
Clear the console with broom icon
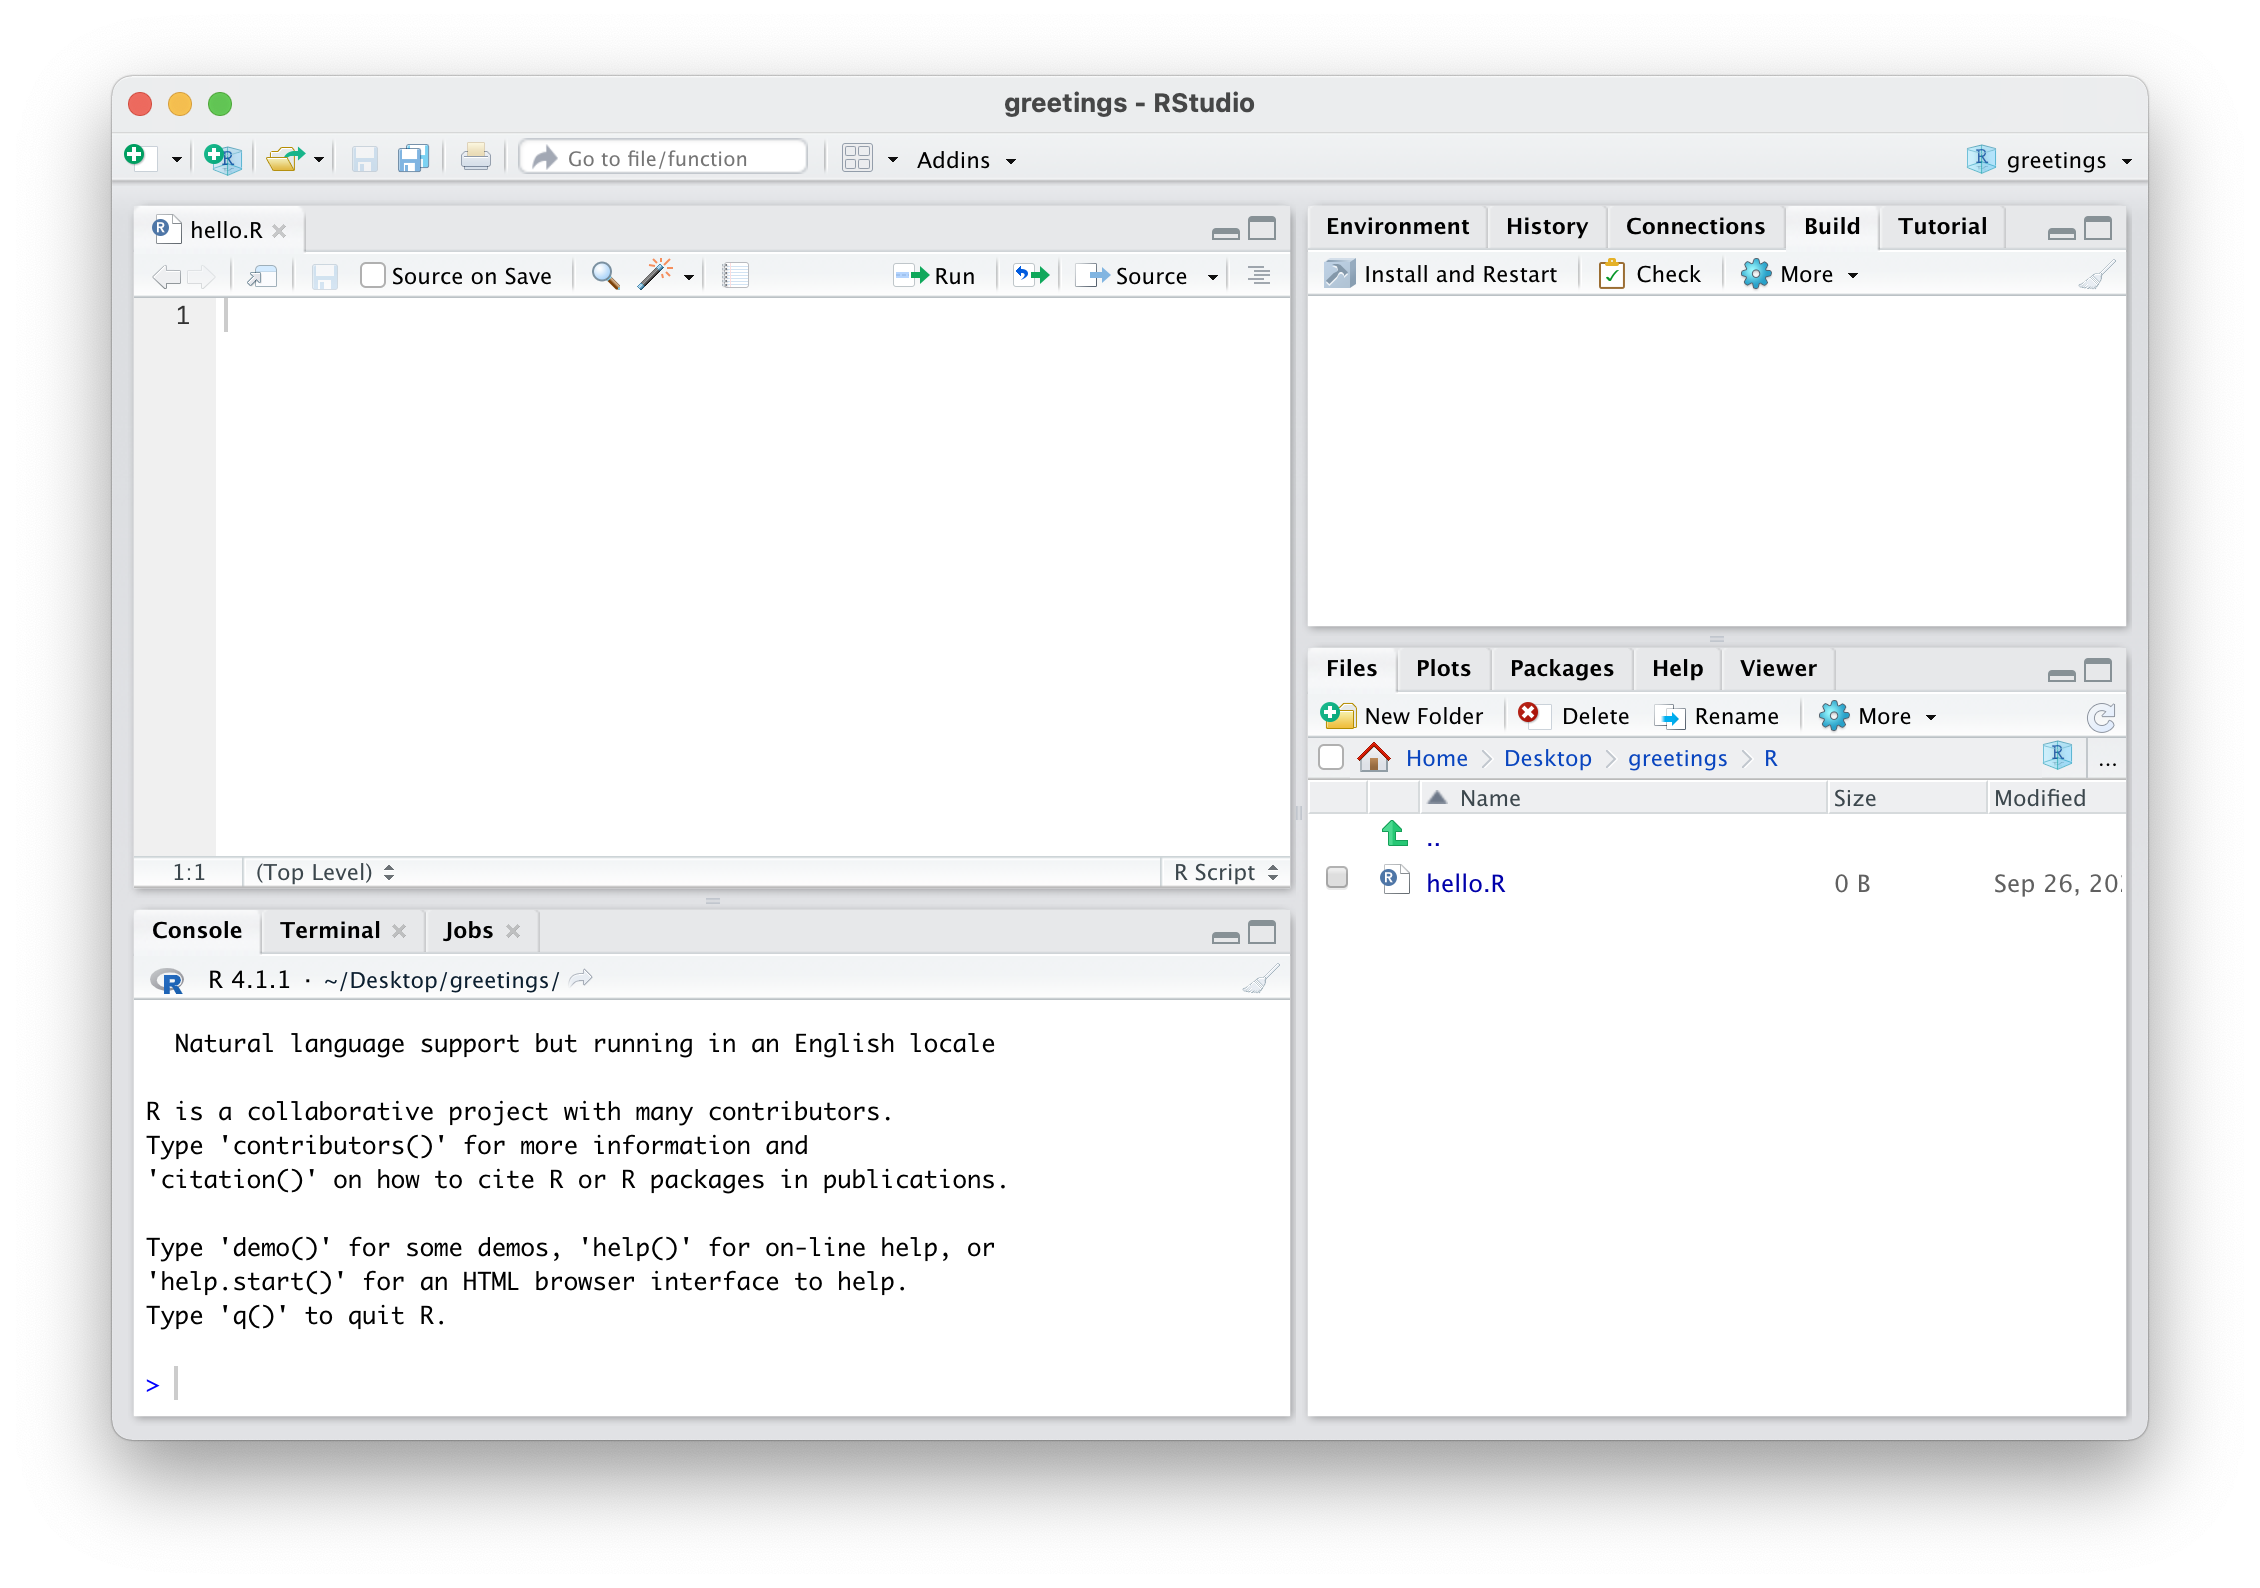[1261, 979]
